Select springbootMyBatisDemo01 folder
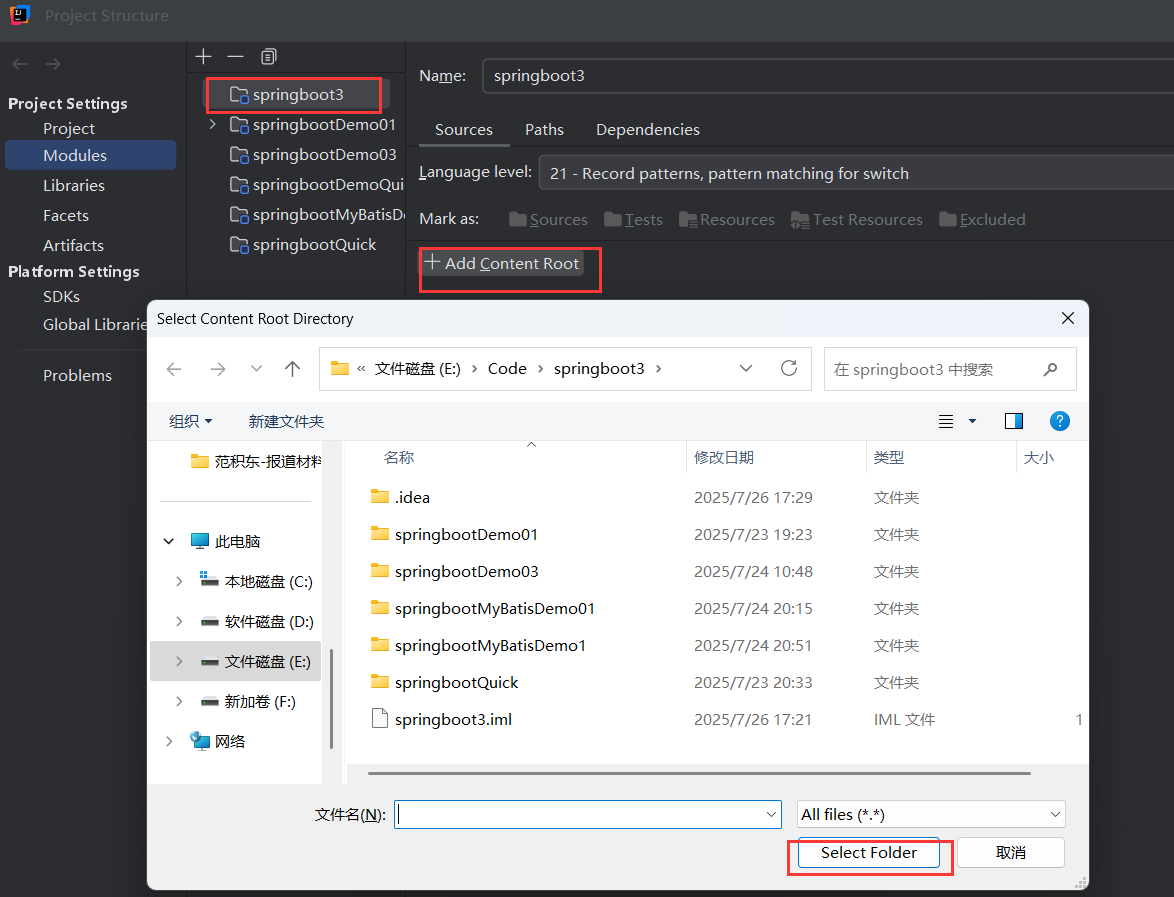 click(483, 609)
